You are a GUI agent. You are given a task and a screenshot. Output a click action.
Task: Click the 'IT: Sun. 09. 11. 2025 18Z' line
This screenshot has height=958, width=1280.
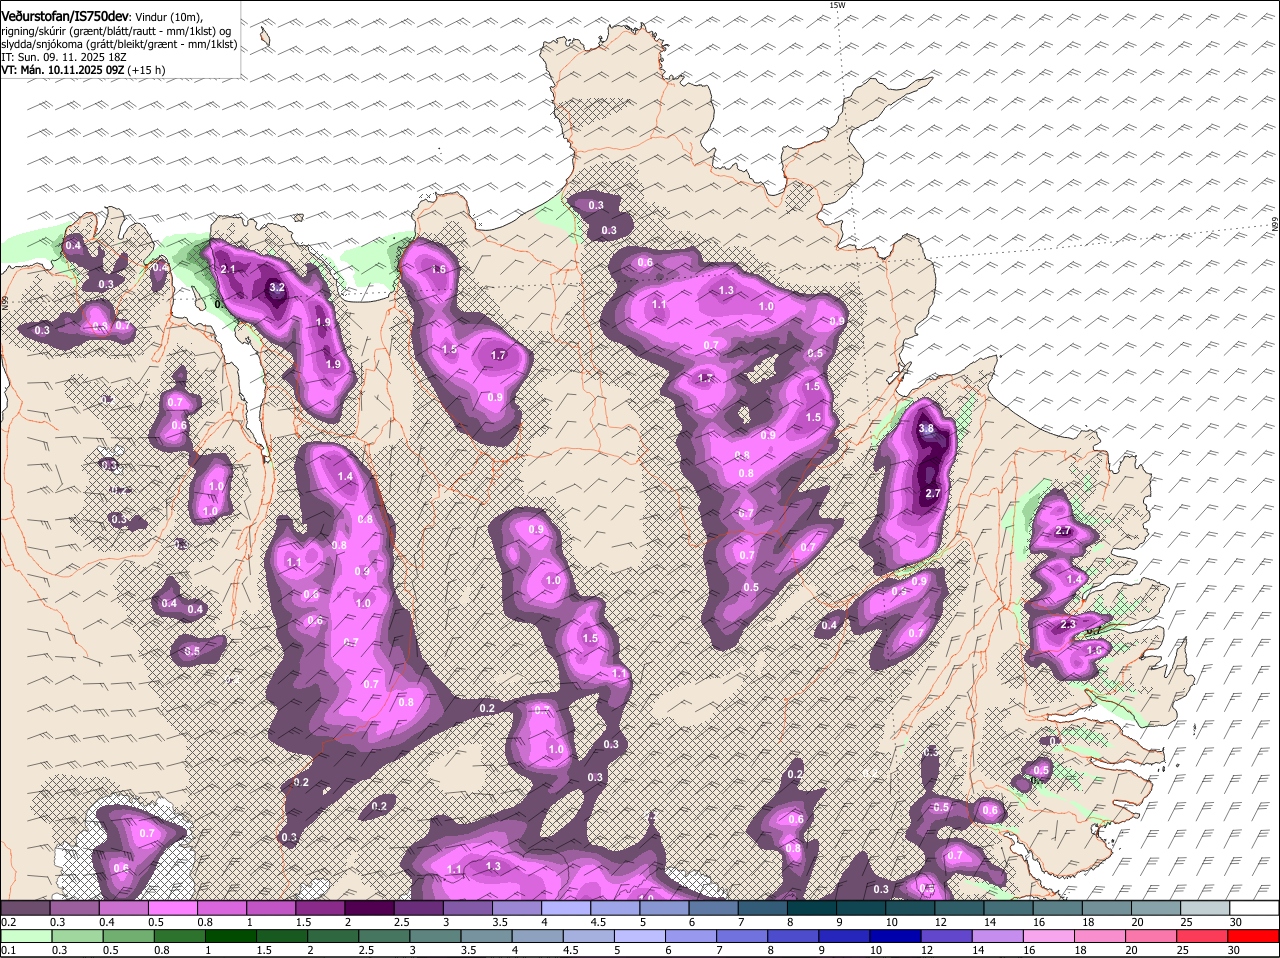coord(64,57)
